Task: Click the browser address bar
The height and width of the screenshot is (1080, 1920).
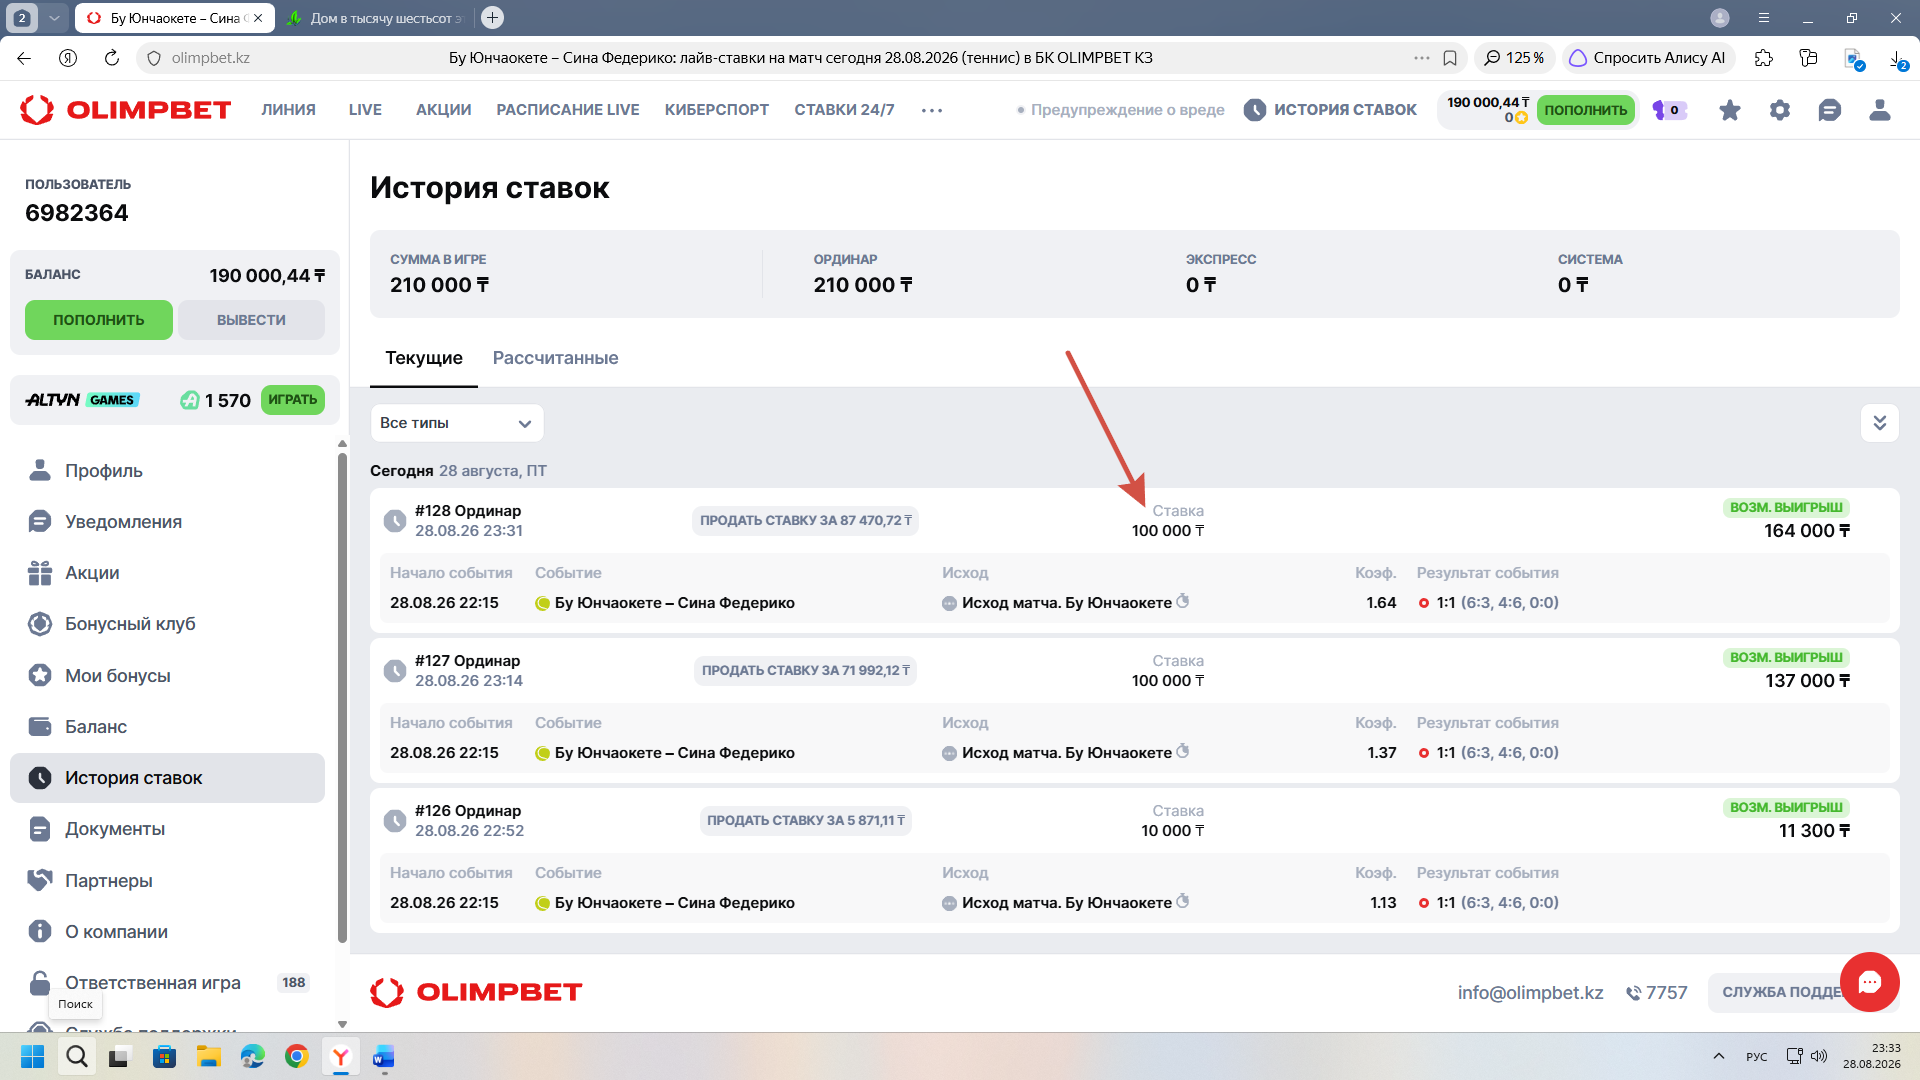Action: pos(800,58)
